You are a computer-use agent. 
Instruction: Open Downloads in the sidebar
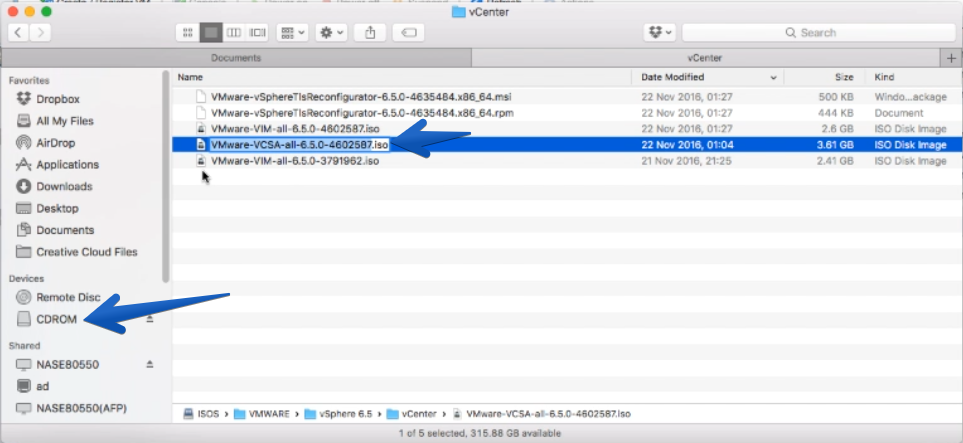click(64, 186)
